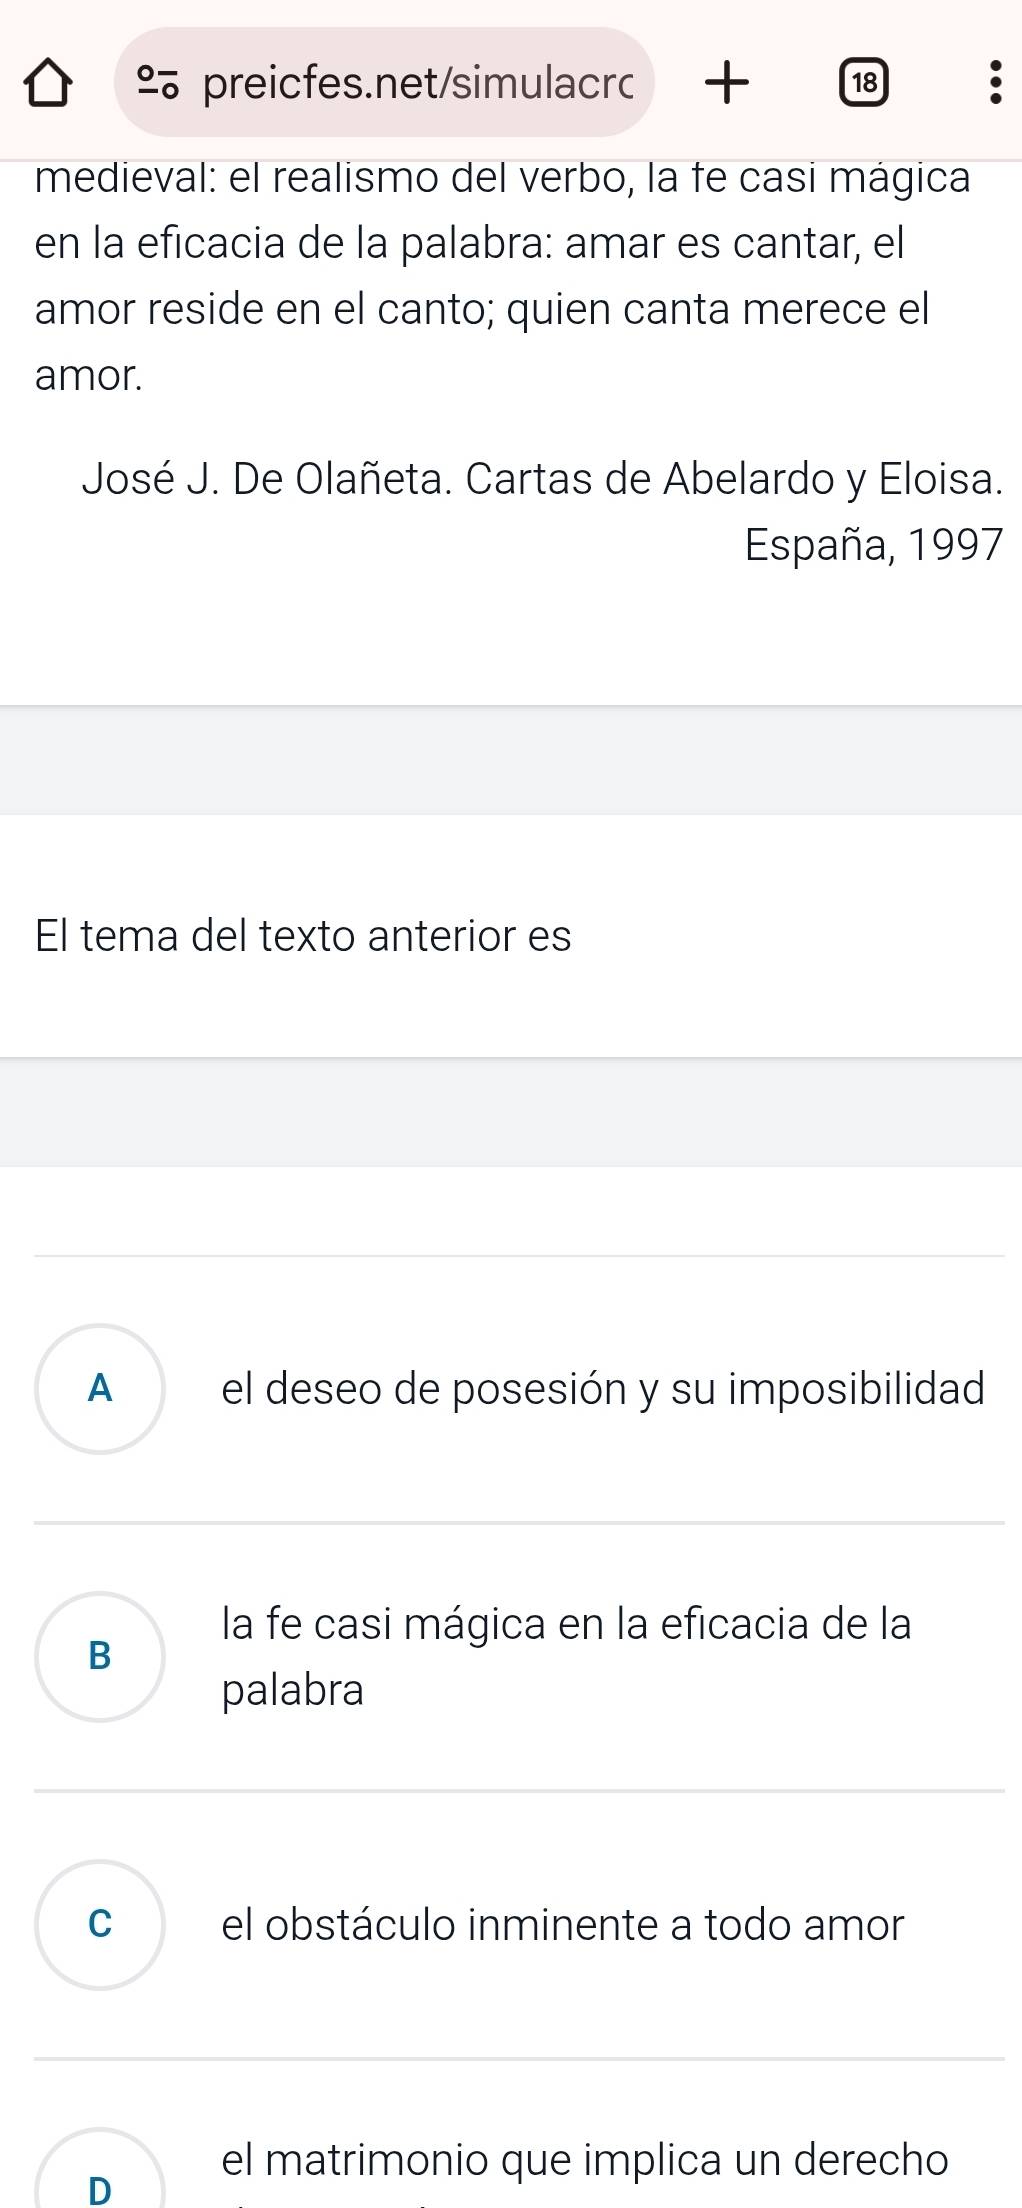Tap the 'España, 1997' source line
The image size is (1022, 2208).
click(x=873, y=544)
